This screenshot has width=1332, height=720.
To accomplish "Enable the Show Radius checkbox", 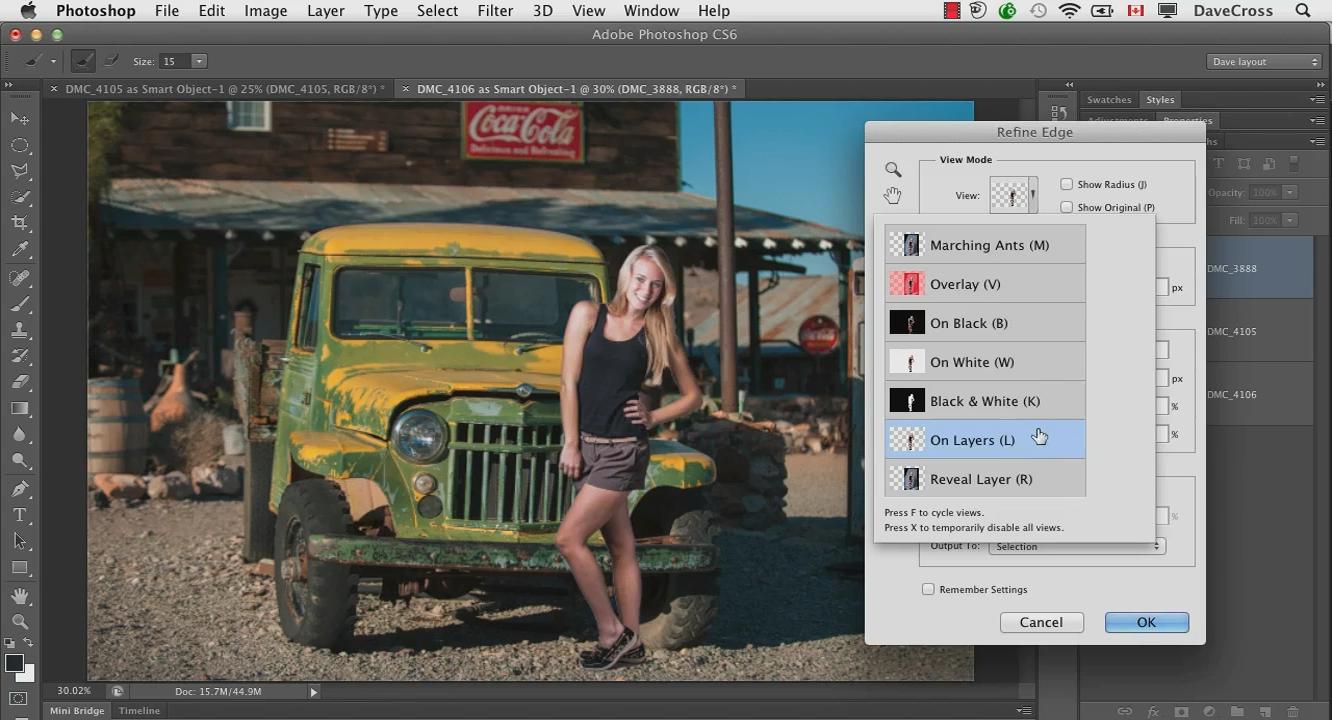I will (1067, 184).
